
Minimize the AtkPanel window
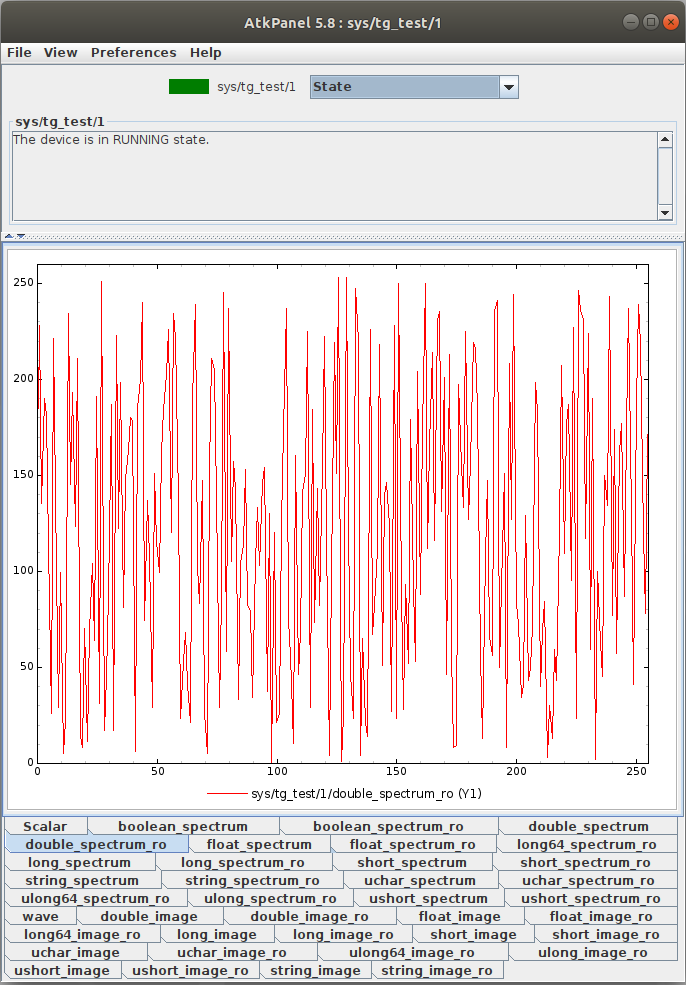coord(631,22)
